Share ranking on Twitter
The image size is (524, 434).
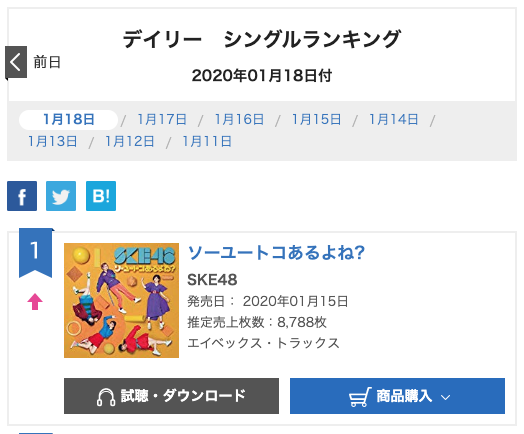[61, 196]
